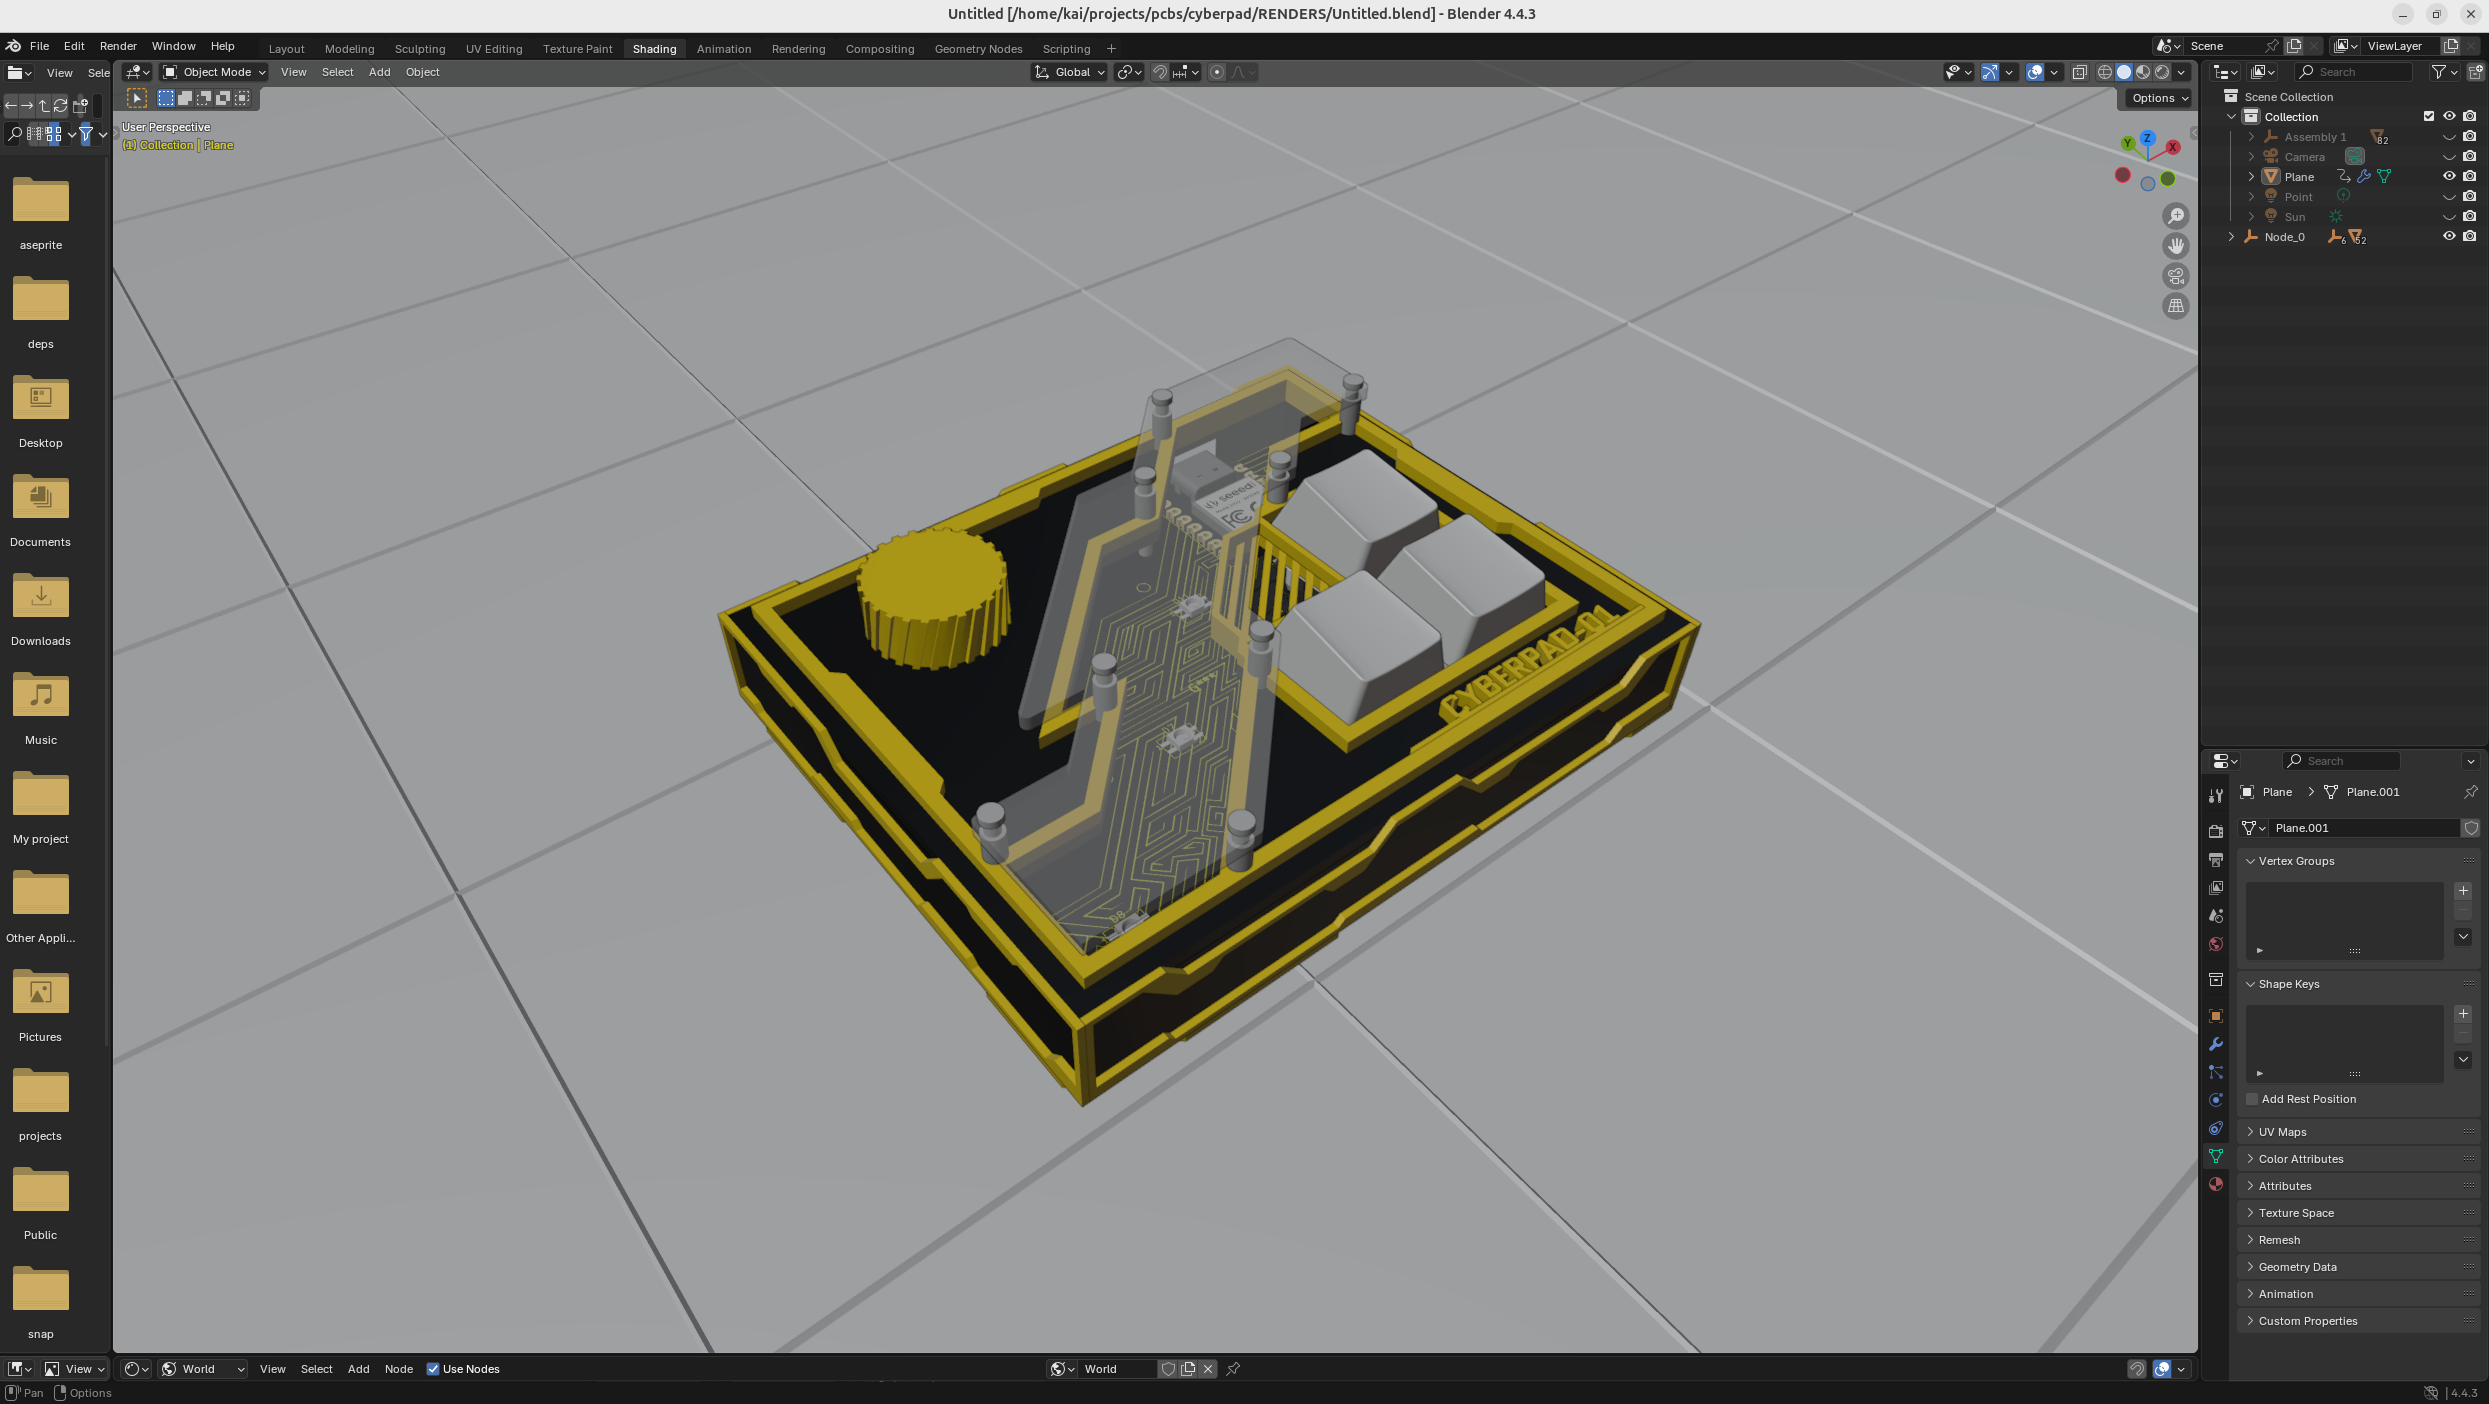
Task: Hide the Plane object in outliner
Action: click(2449, 176)
